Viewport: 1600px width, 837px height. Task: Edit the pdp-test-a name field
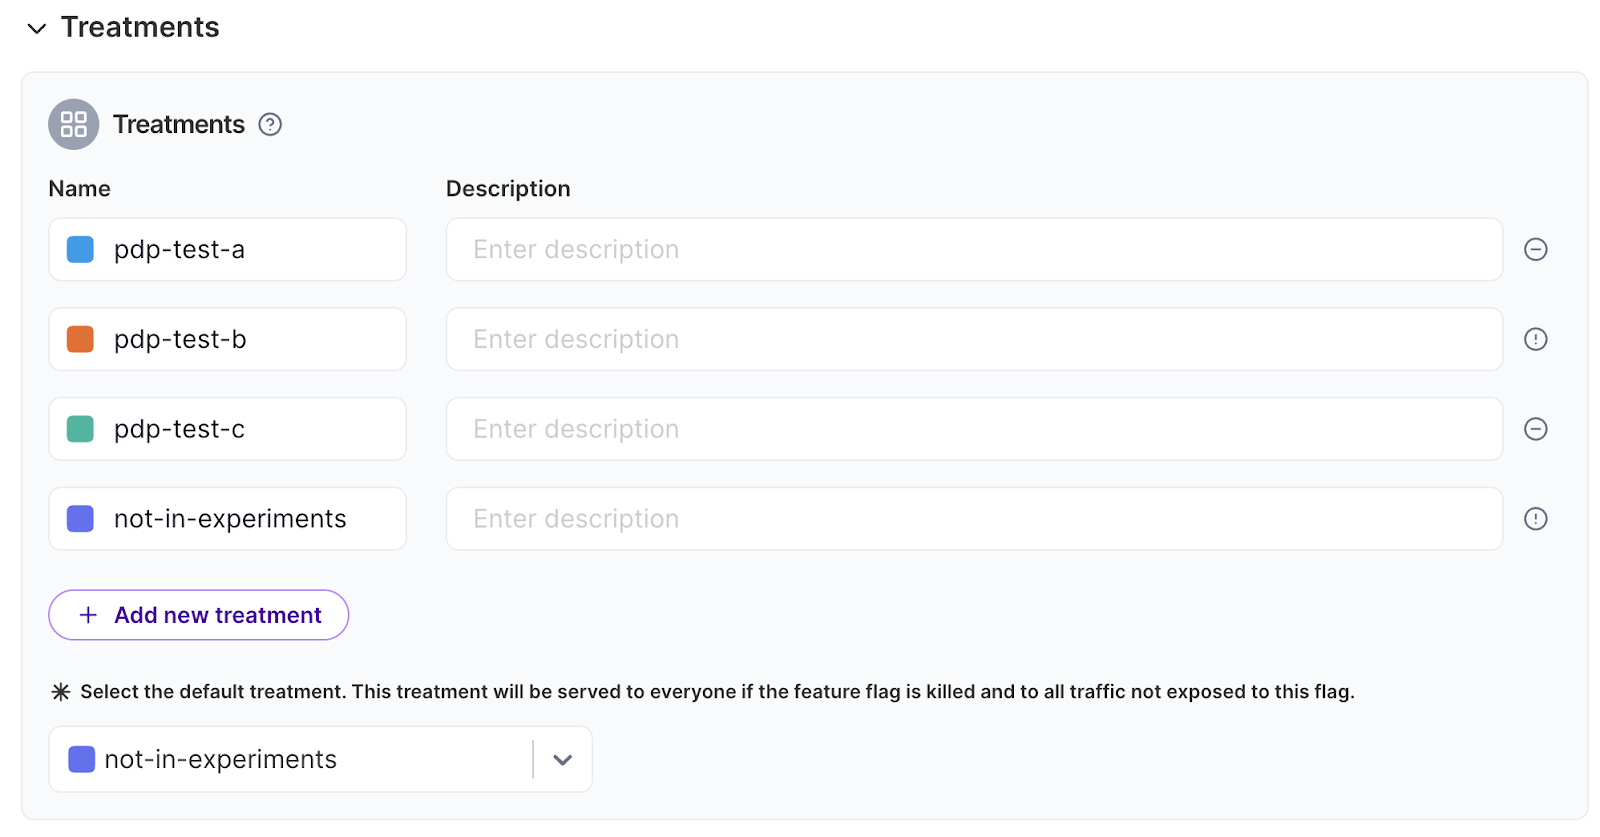[250, 250]
